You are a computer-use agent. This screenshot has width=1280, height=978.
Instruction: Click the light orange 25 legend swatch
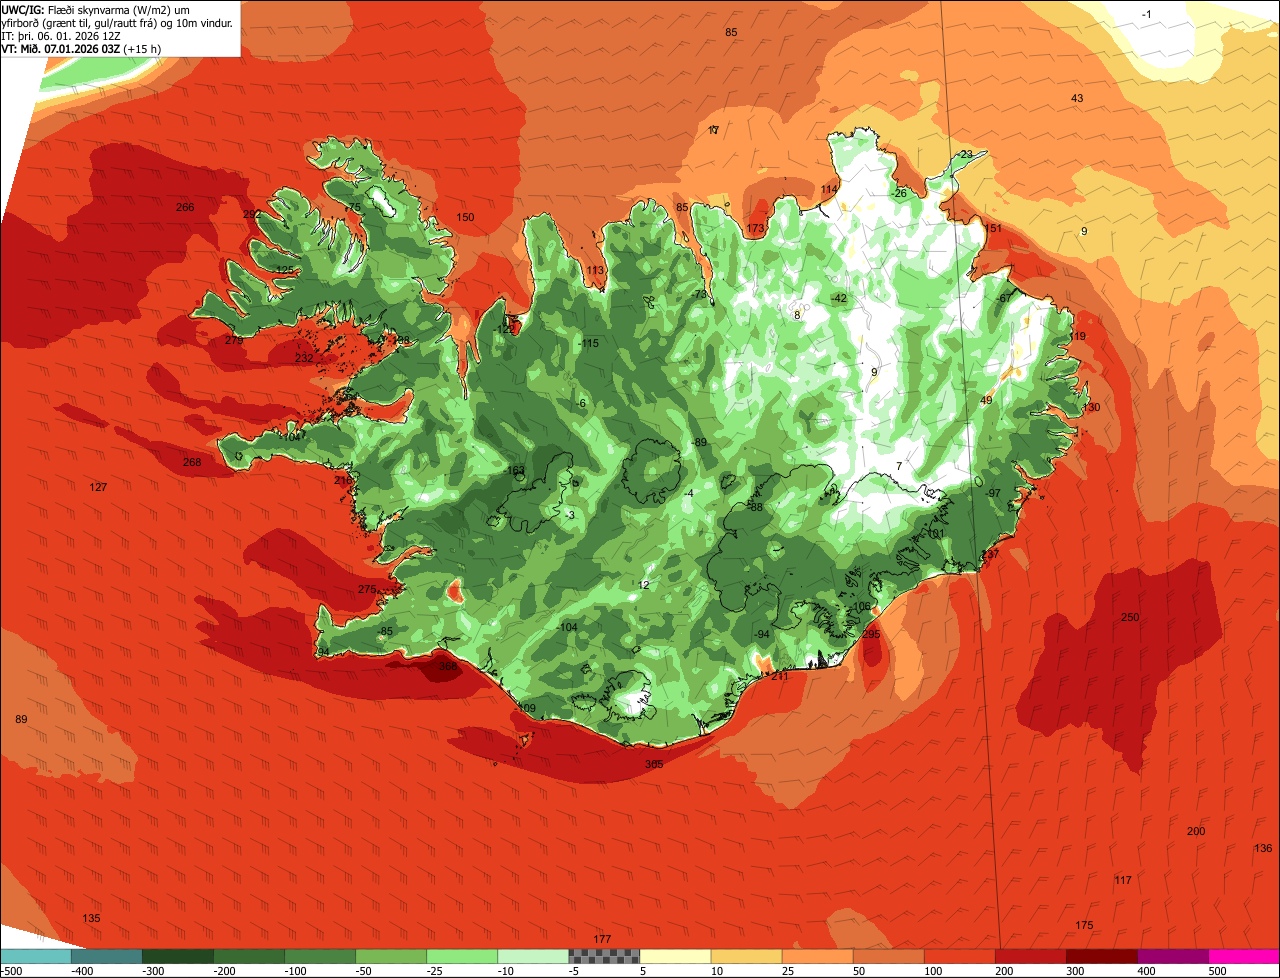pos(817,957)
